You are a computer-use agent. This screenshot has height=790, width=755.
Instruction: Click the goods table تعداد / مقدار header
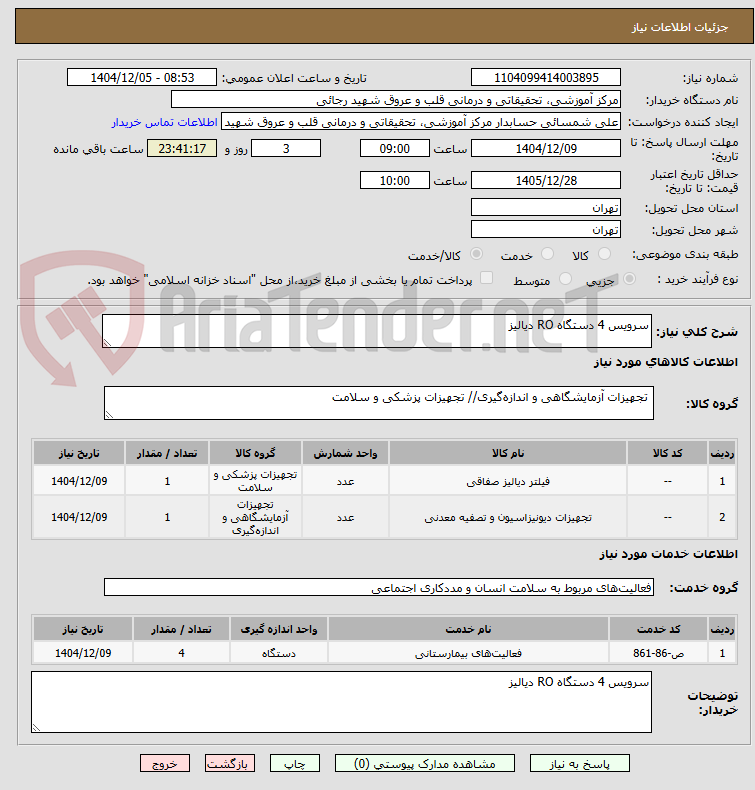pyautogui.click(x=167, y=453)
